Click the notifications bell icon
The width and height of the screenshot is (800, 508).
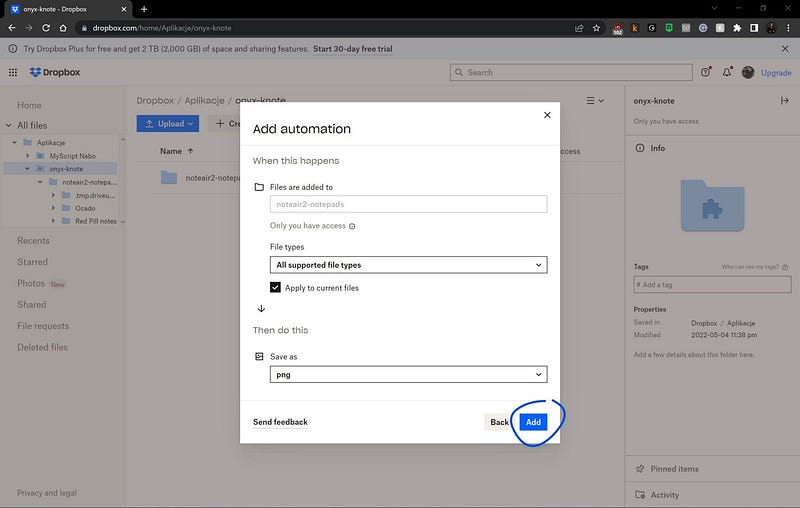(x=727, y=72)
